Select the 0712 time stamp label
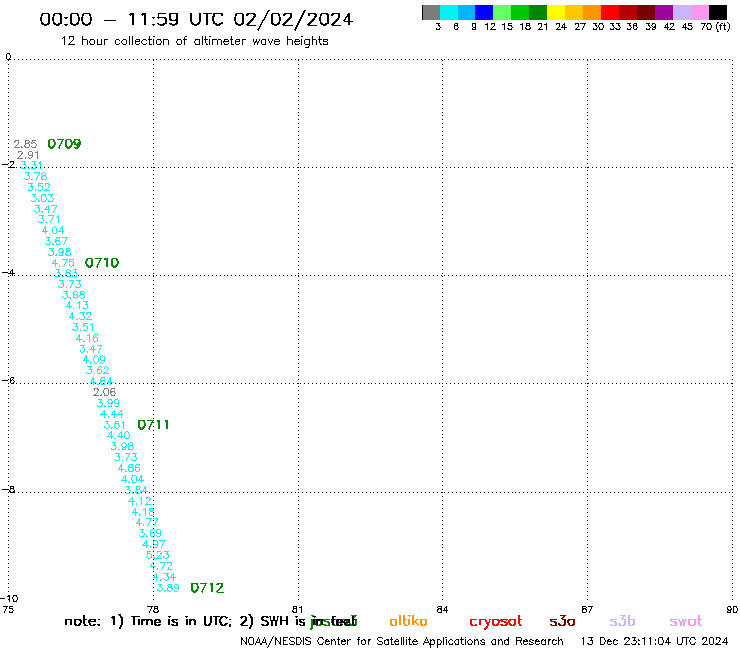Screen dimensions: 740x650 coord(207,588)
